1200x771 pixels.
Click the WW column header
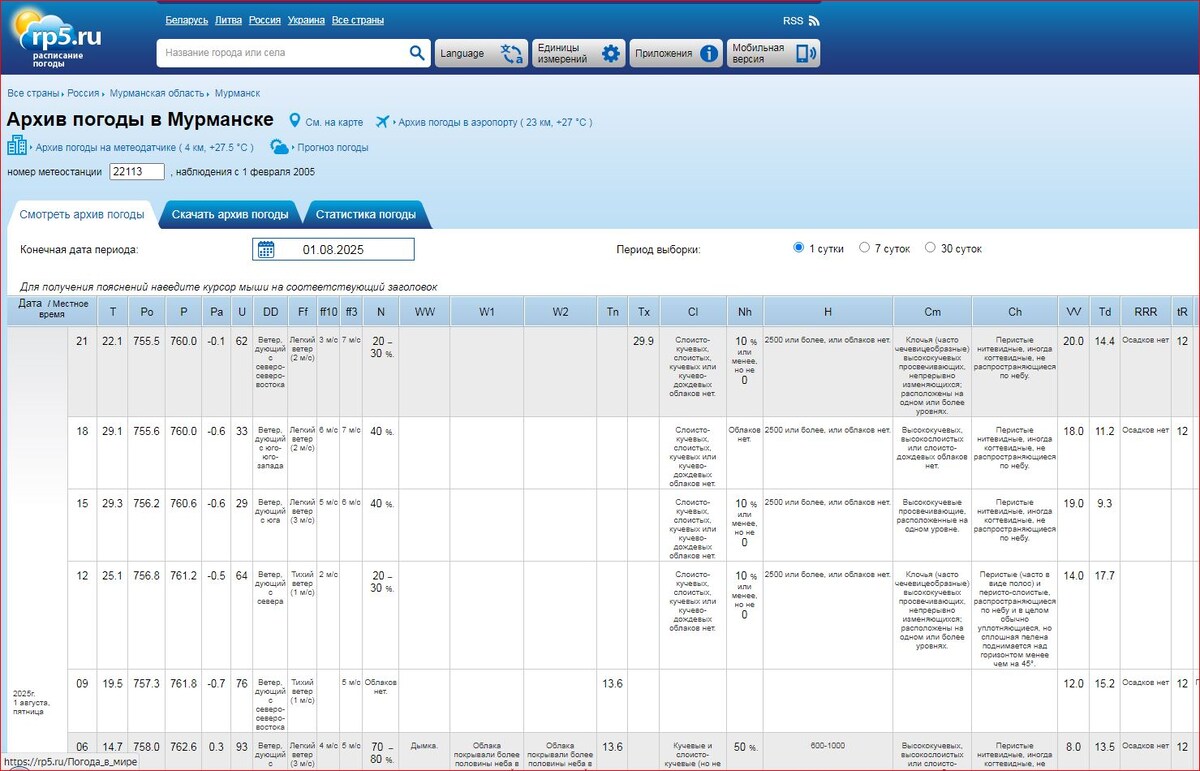coord(425,312)
